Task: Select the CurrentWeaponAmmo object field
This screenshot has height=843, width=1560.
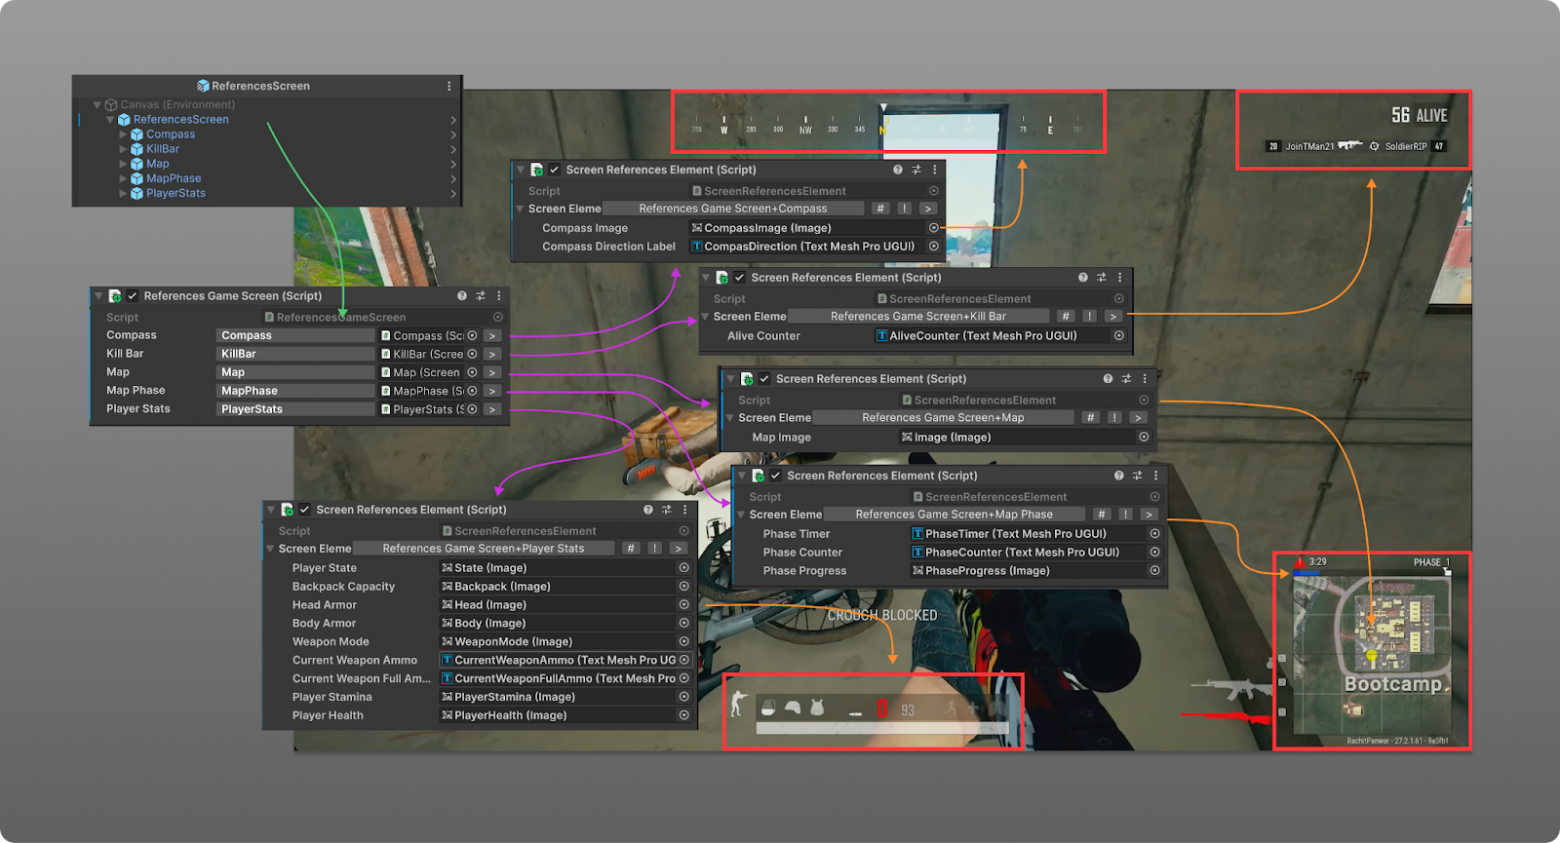Action: tap(566, 660)
